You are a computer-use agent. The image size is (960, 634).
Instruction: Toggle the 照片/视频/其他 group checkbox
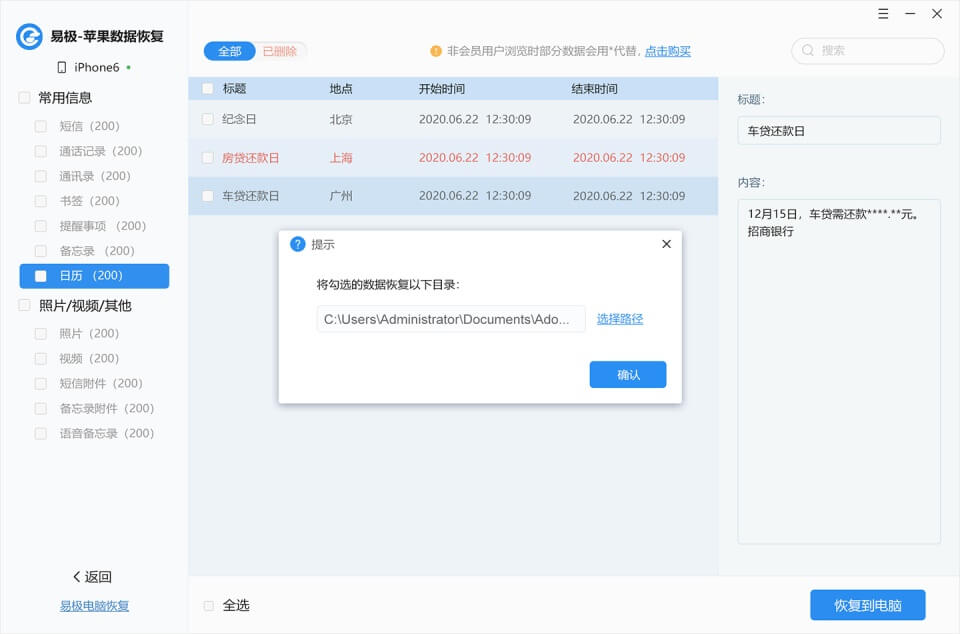tap(24, 305)
